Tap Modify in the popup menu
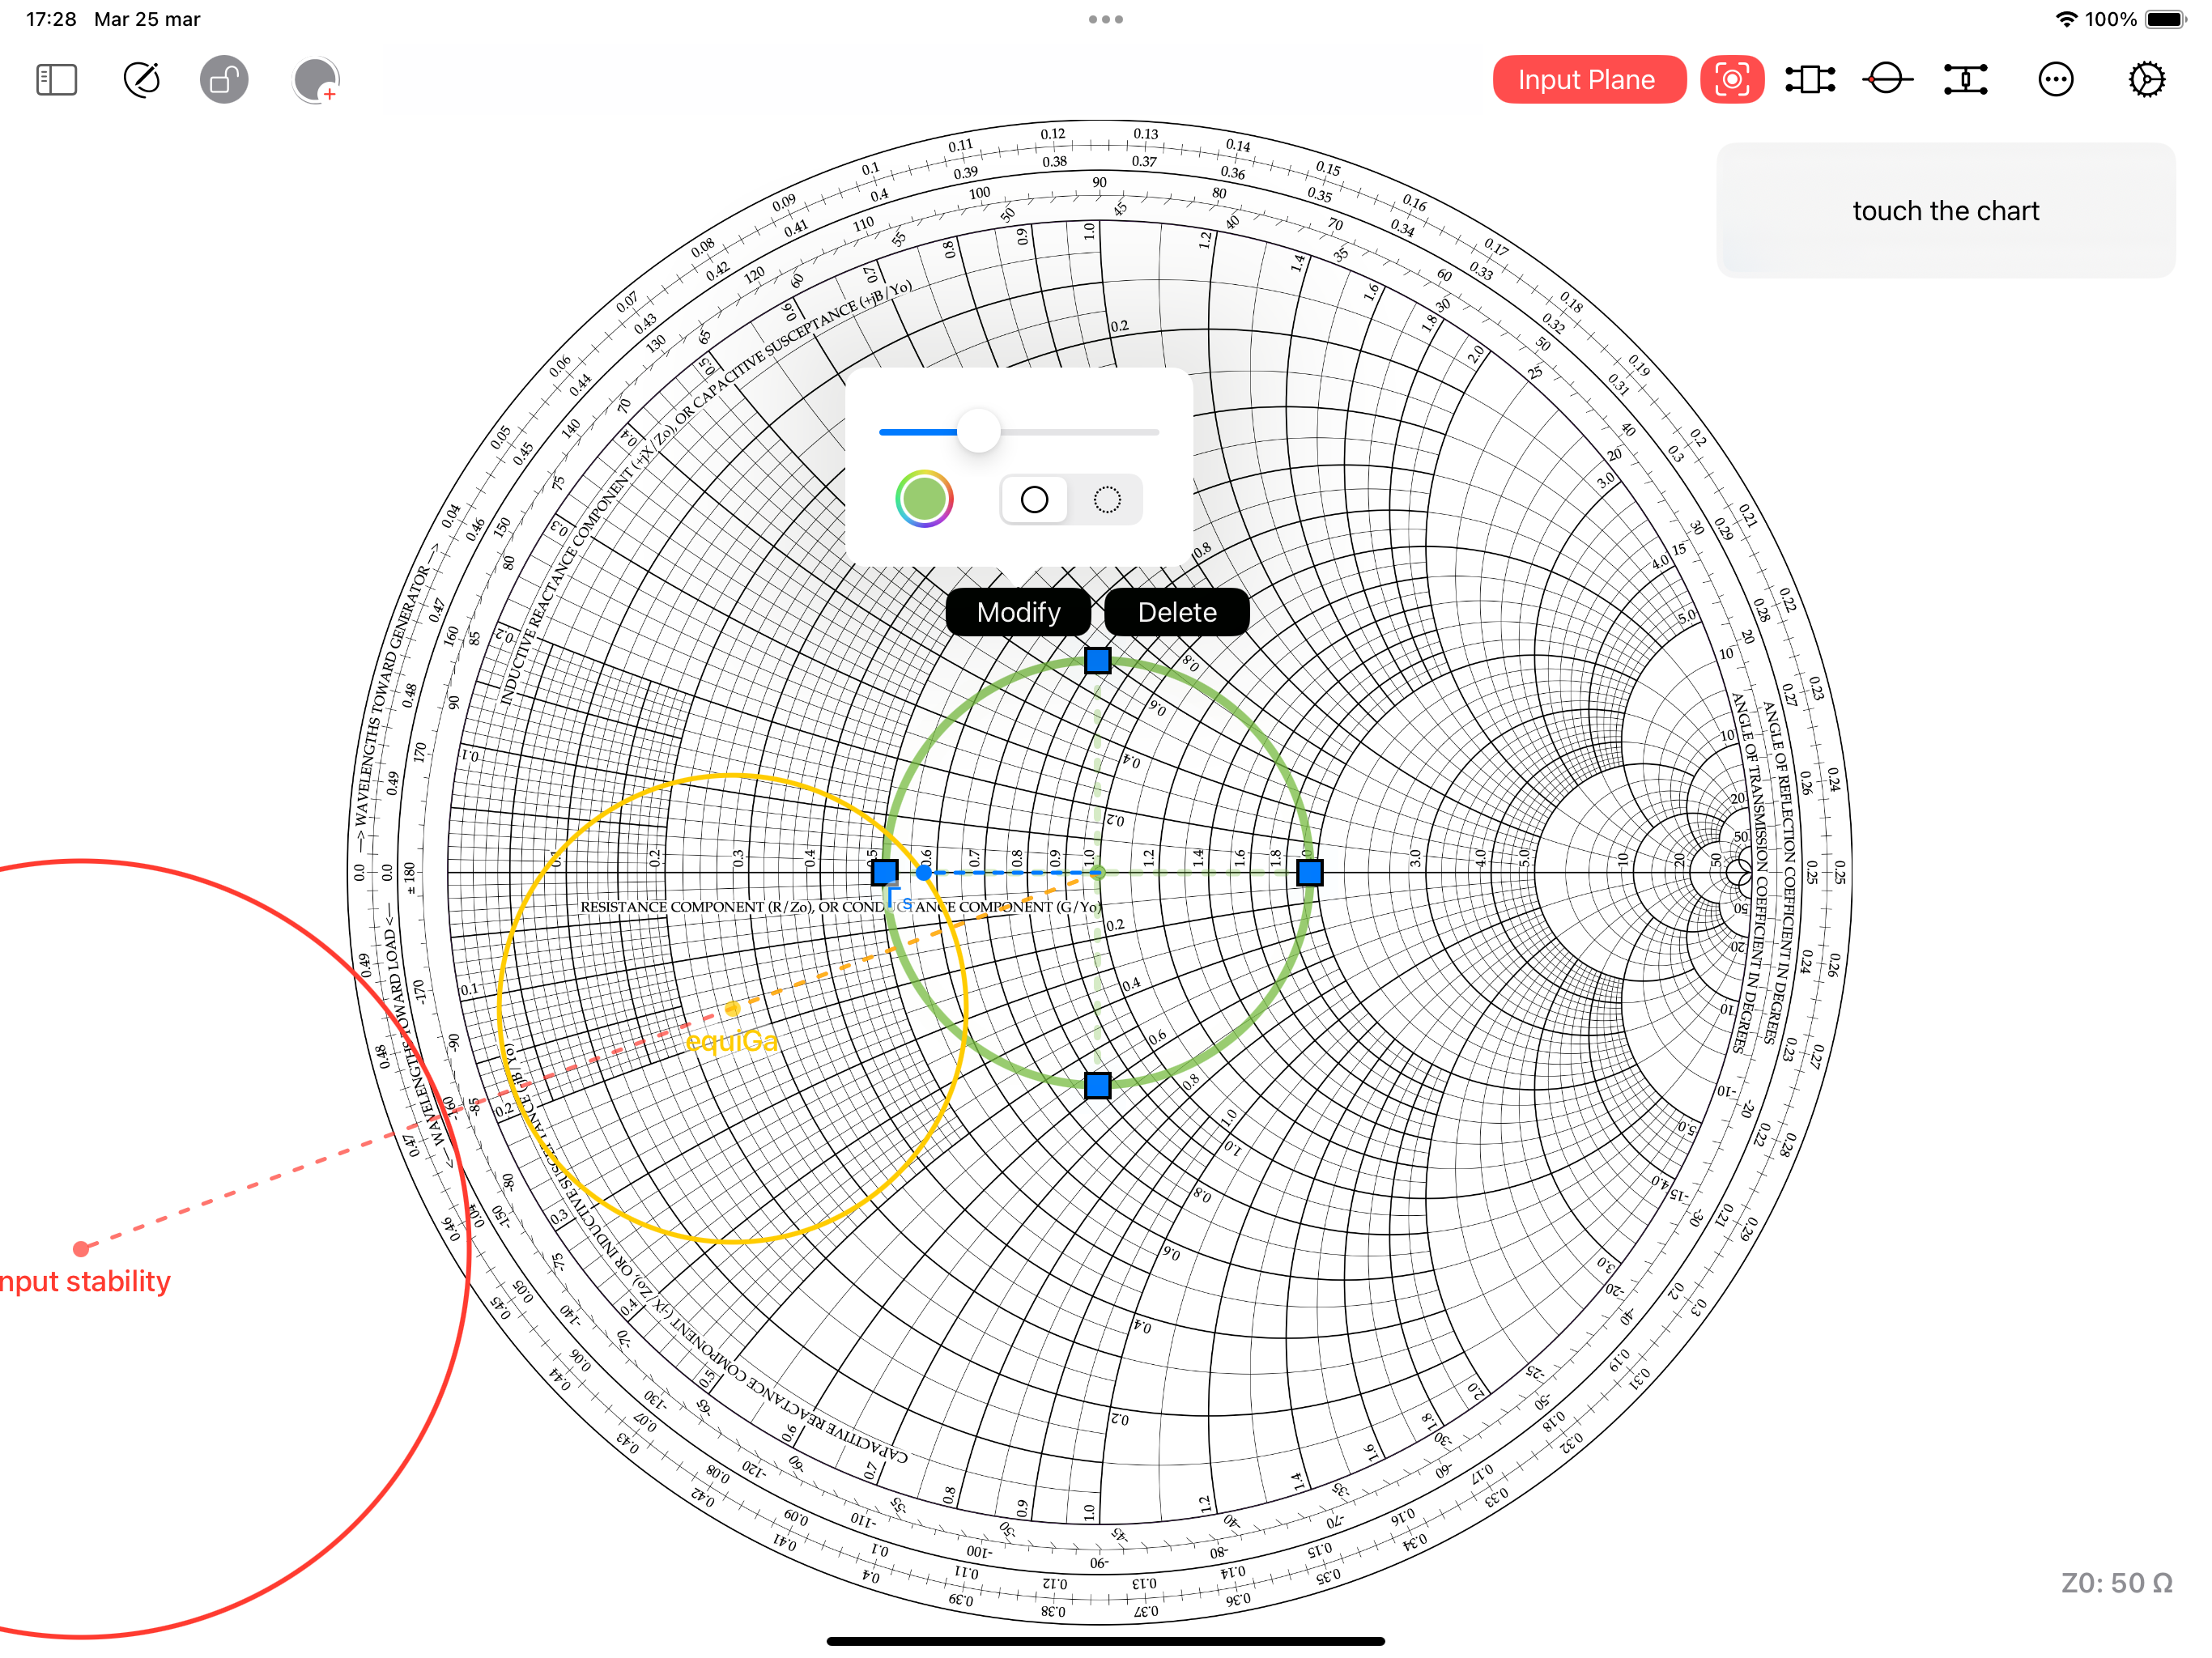The image size is (2212, 1658). point(1018,612)
